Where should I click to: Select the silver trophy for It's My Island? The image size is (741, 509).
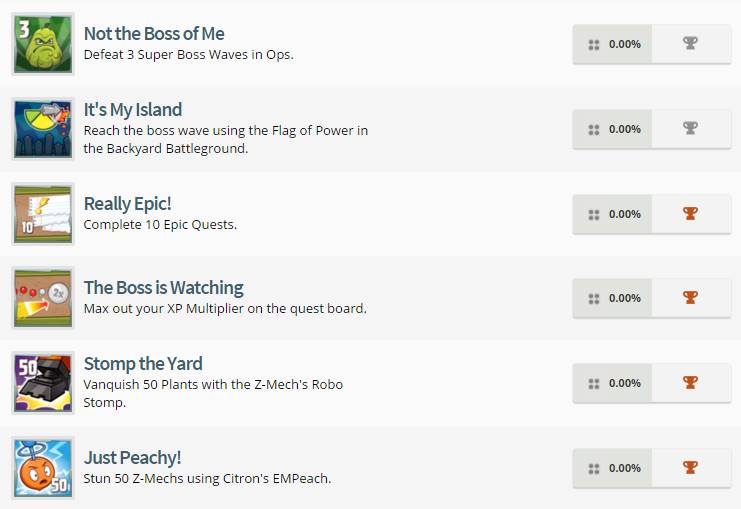tap(690, 129)
